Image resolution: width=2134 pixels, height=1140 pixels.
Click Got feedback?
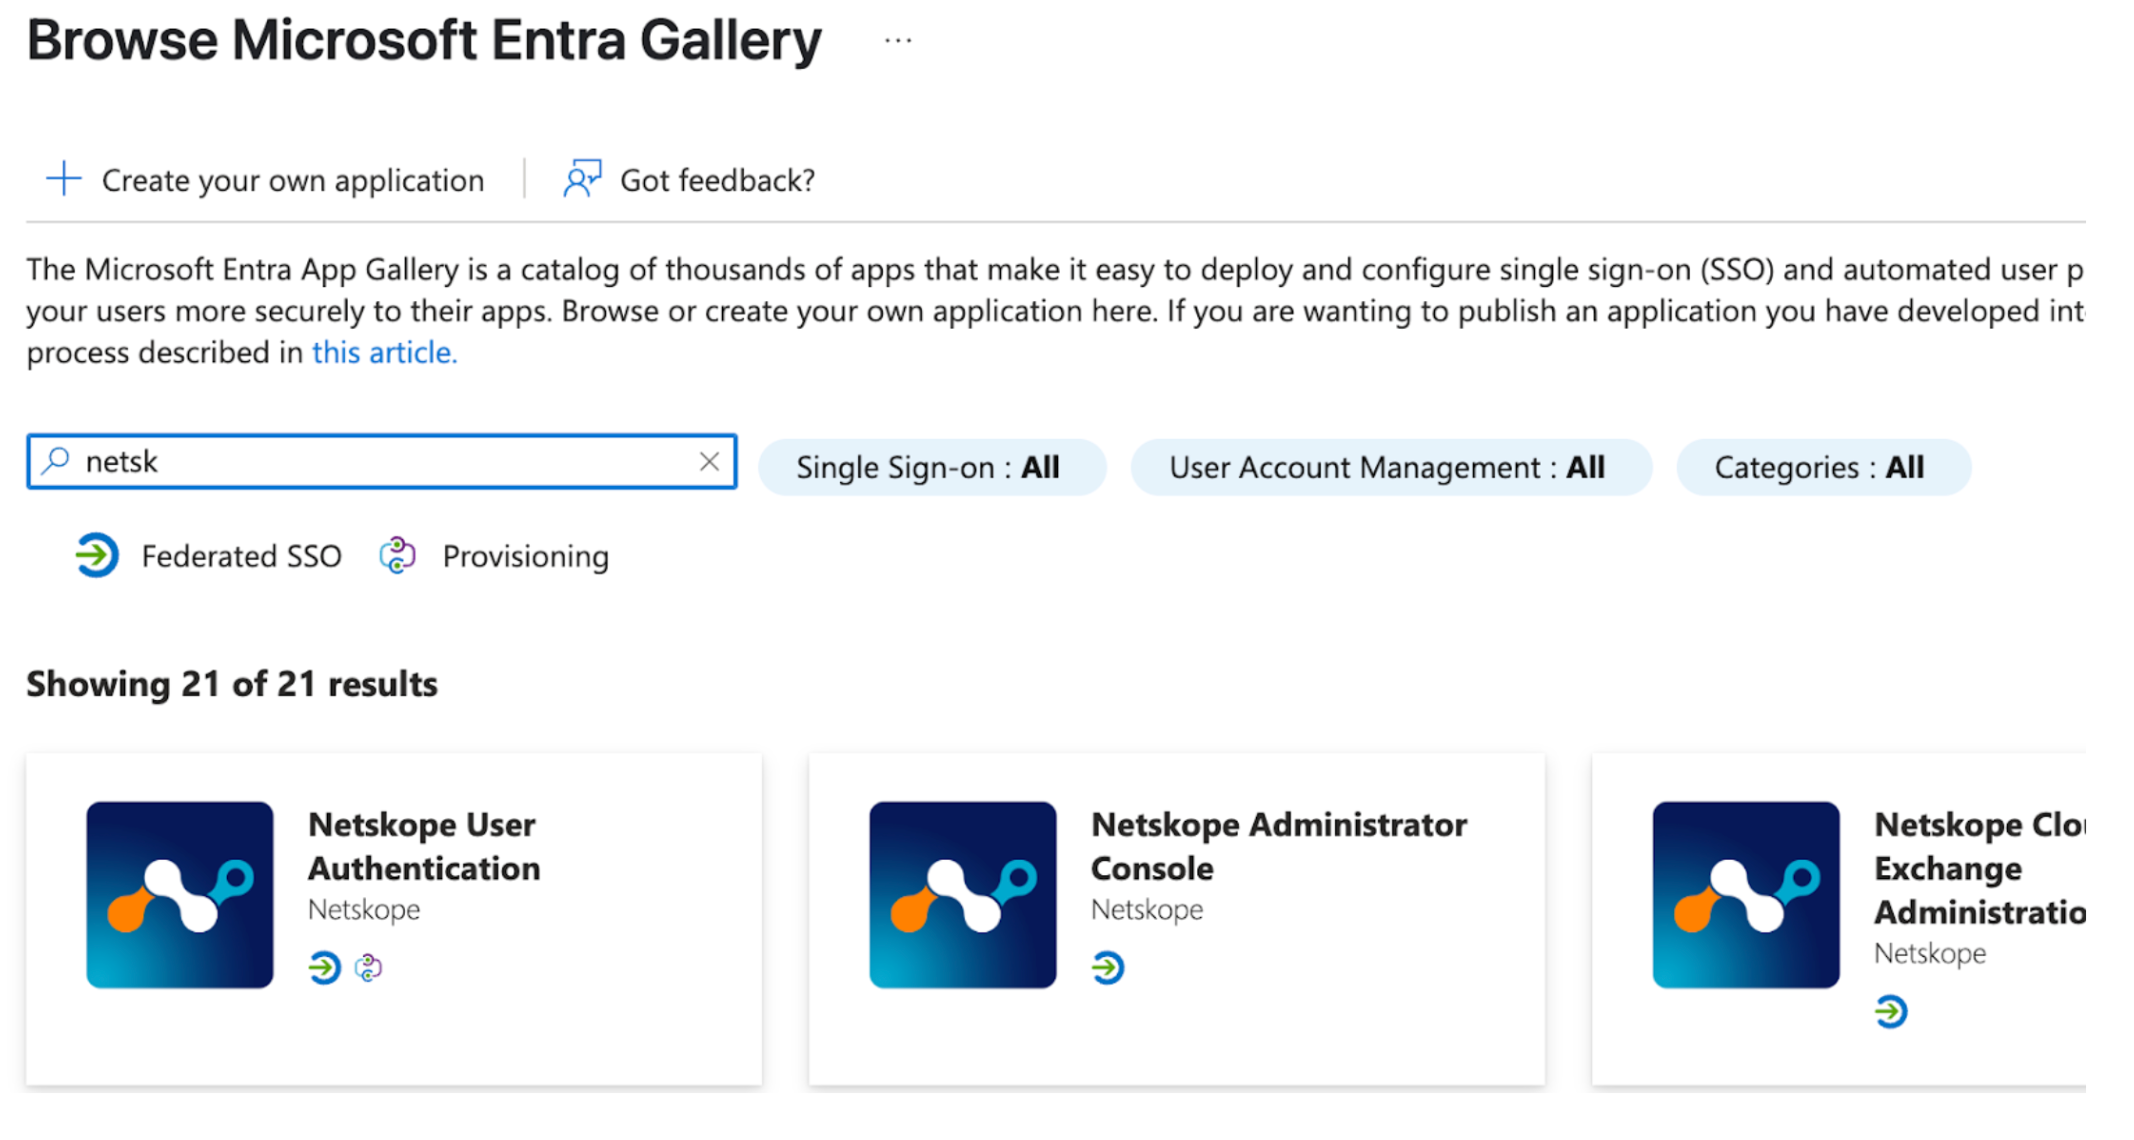(716, 180)
